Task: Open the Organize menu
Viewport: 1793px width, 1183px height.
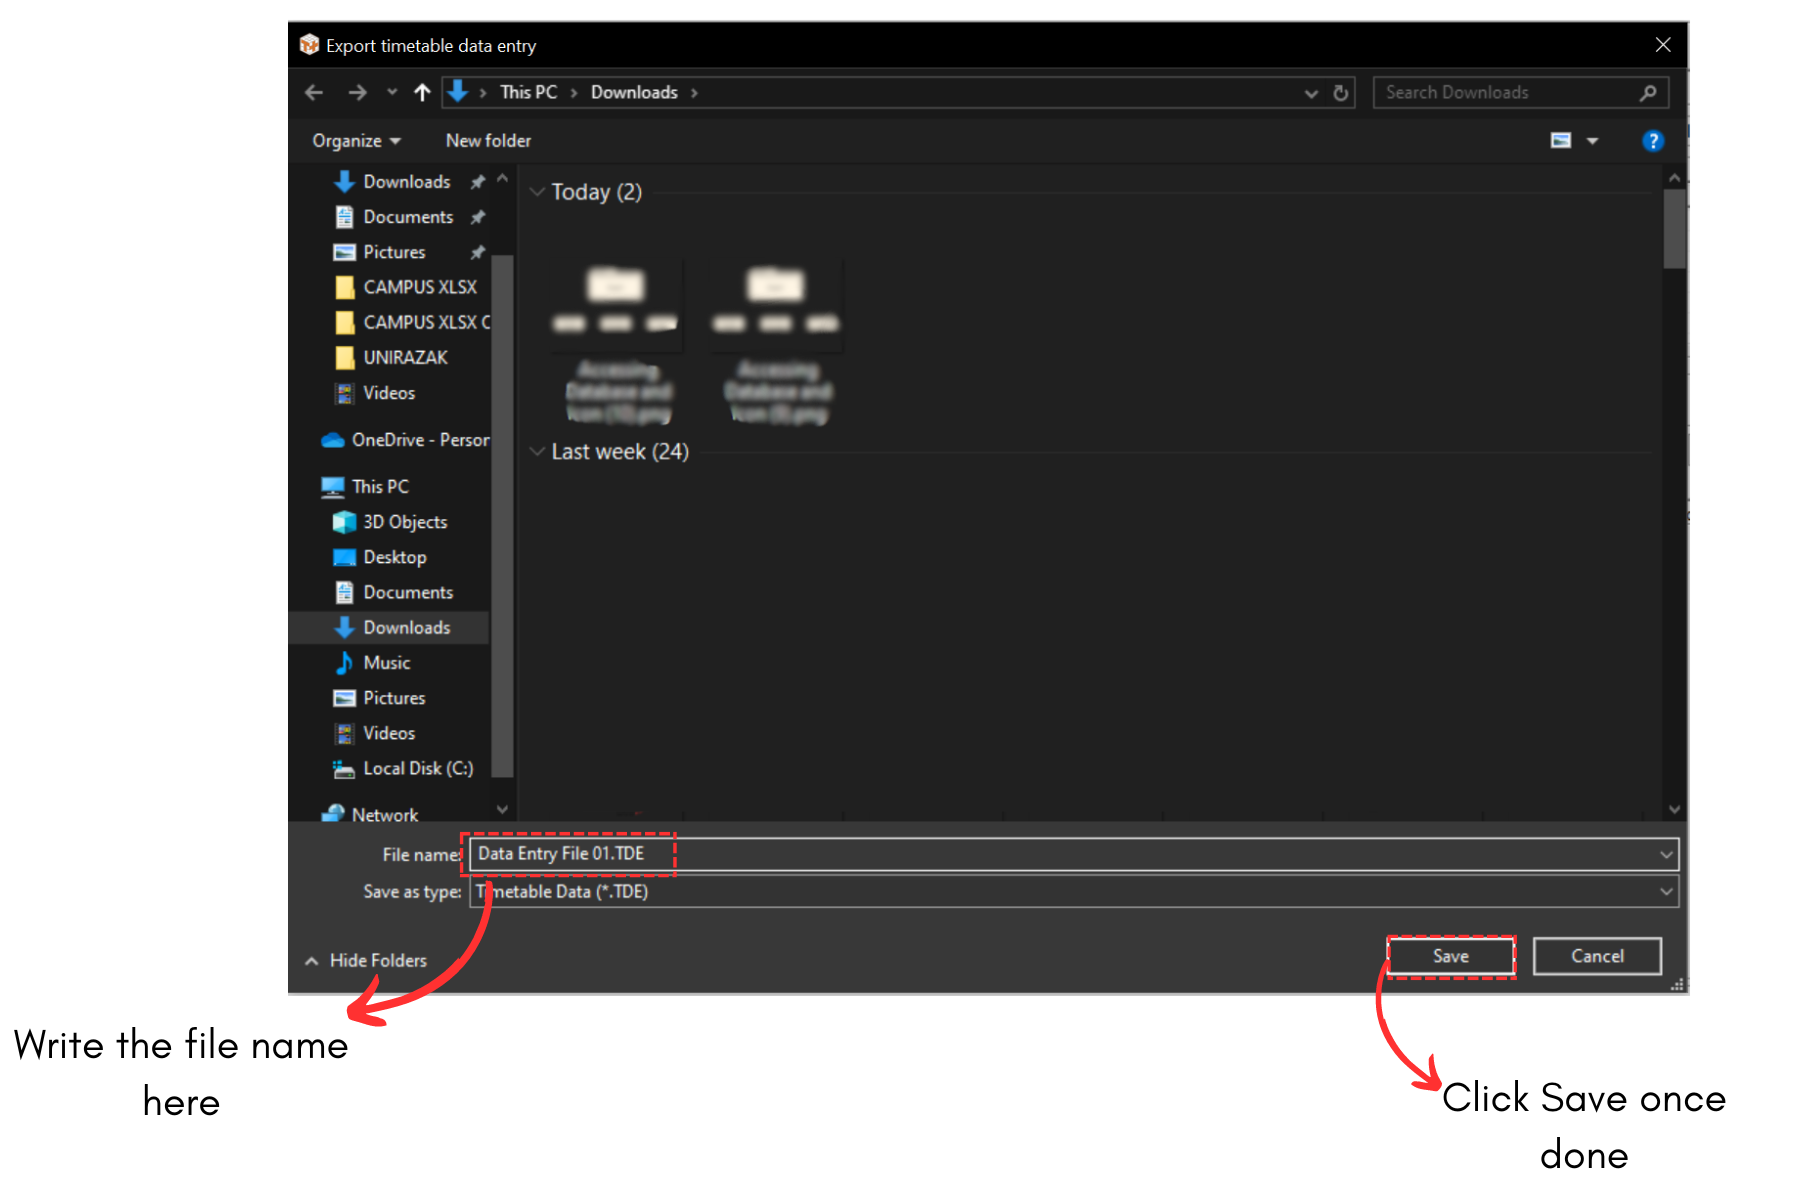Action: coord(355,141)
